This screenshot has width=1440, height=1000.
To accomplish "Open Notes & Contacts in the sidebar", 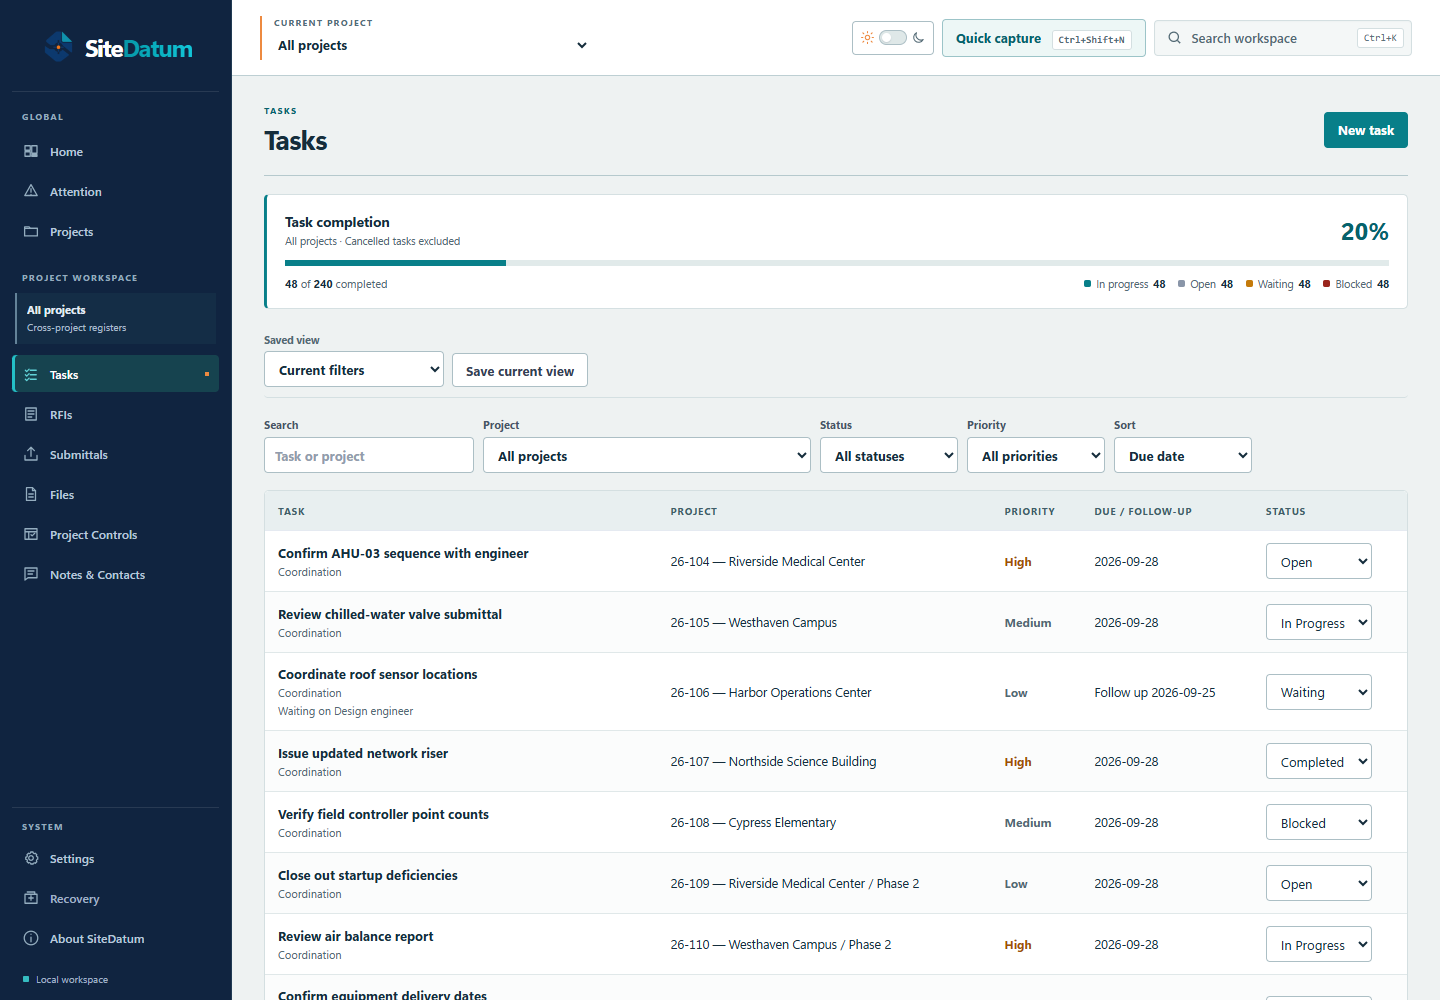I will pos(116,574).
